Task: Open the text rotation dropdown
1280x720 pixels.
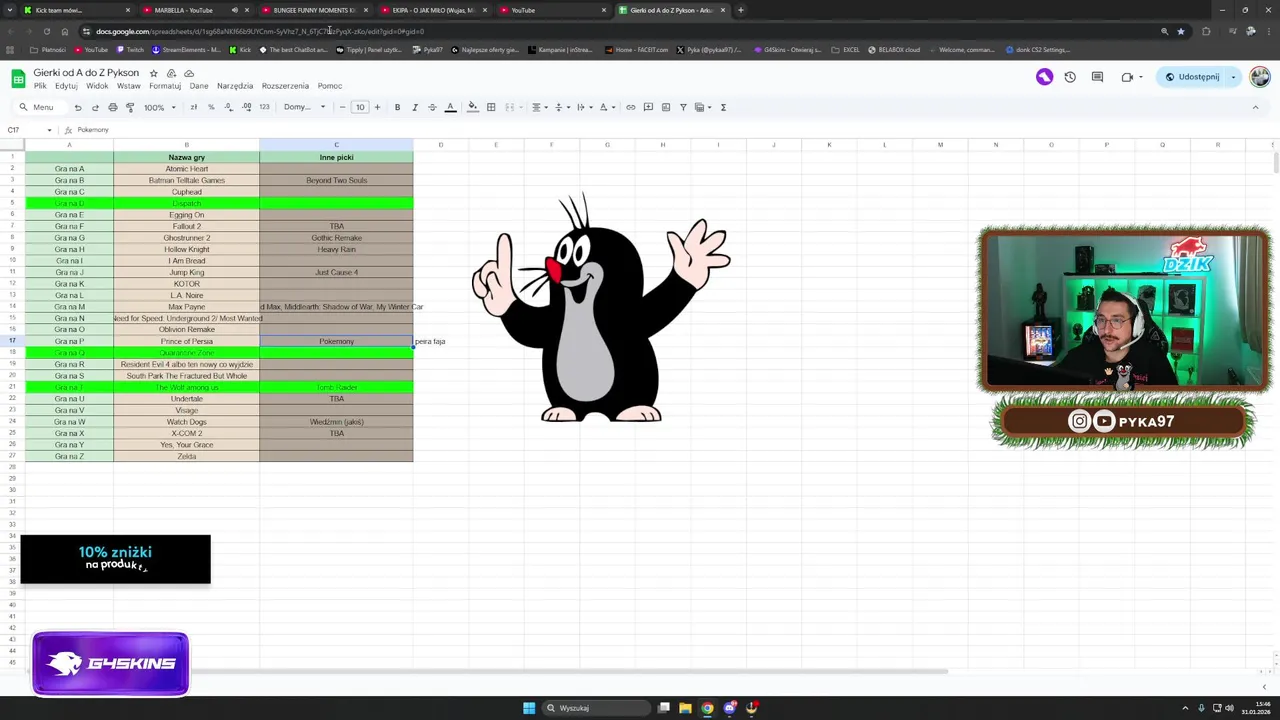Action: click(x=605, y=107)
